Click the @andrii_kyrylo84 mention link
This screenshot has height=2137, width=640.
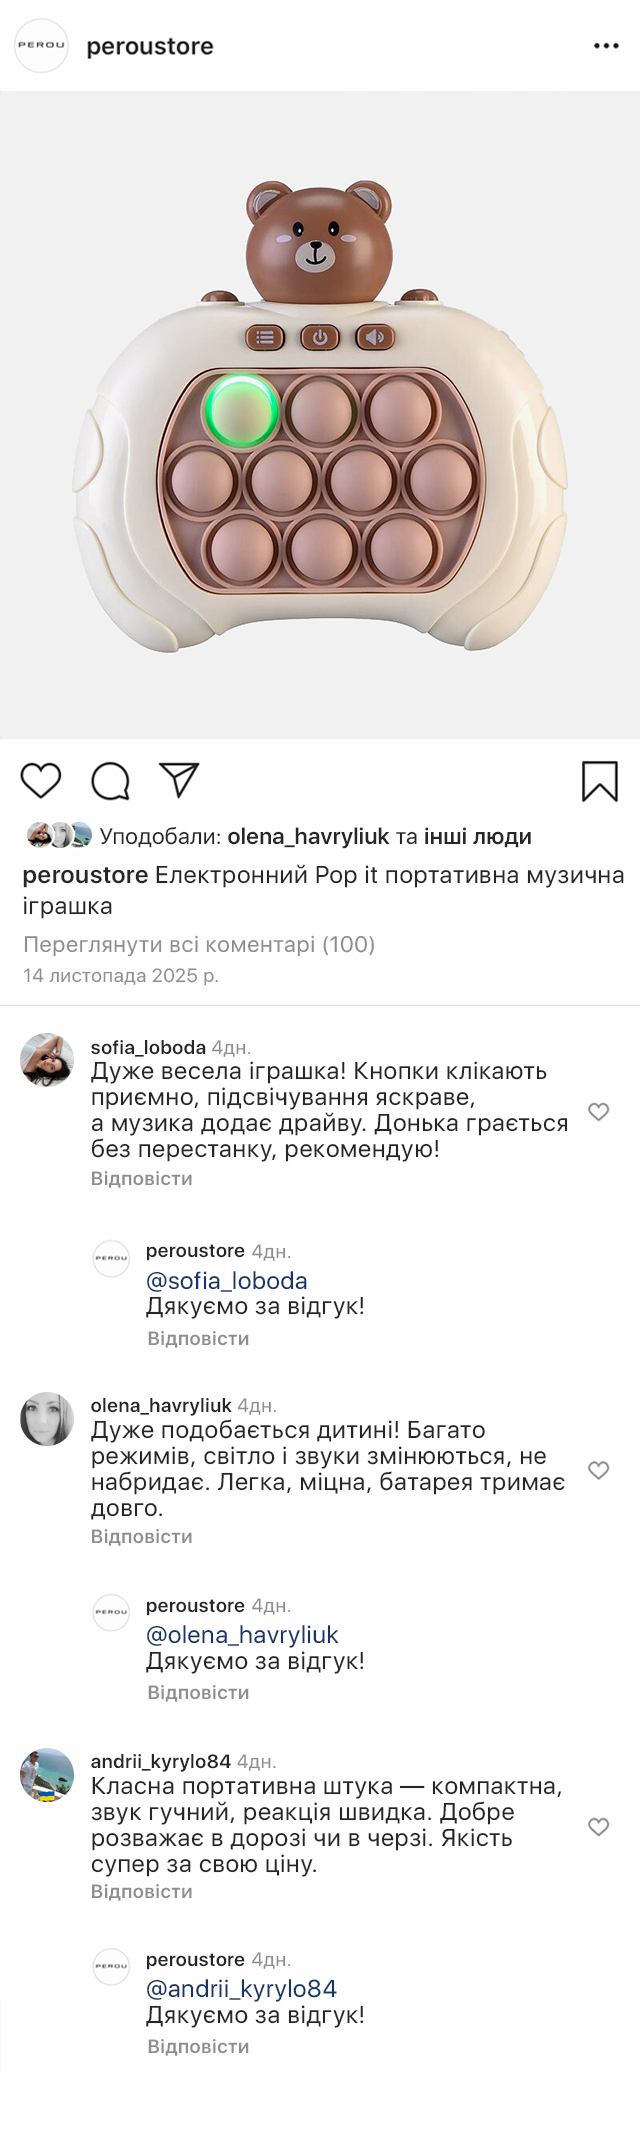coord(241,1988)
